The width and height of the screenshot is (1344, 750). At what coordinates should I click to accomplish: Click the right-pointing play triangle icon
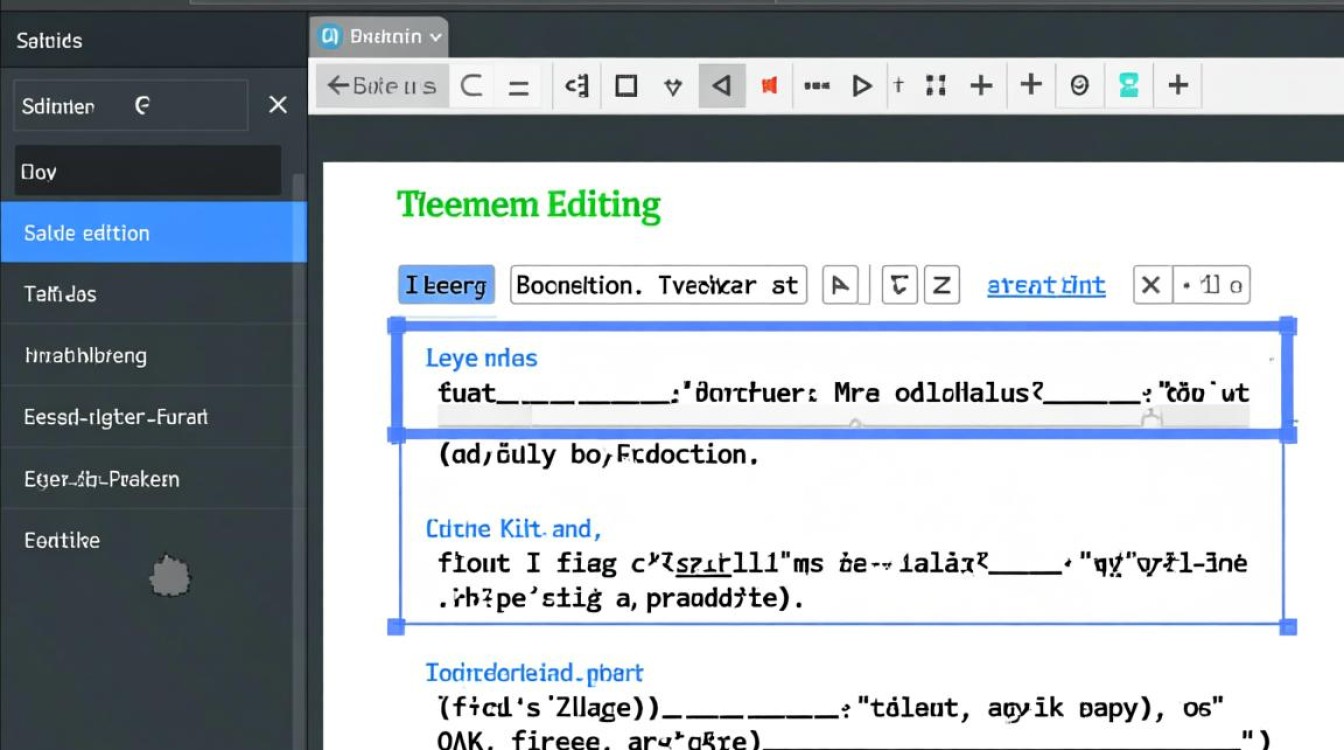(x=861, y=86)
